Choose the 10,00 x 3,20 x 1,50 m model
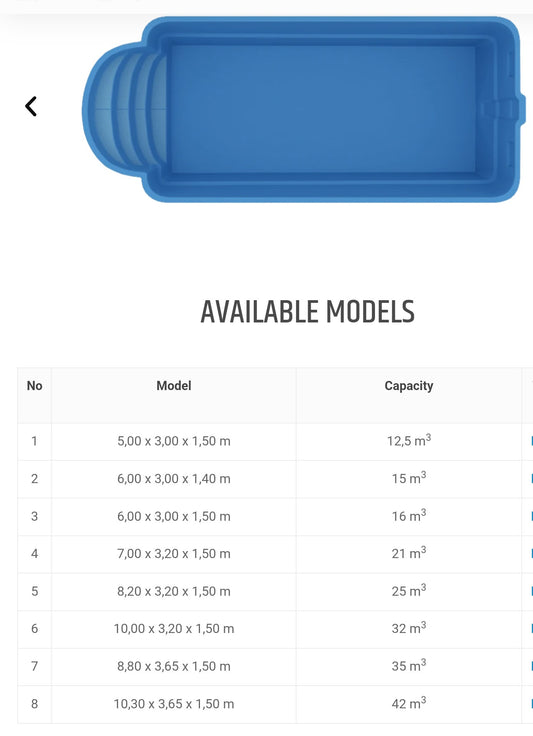 tap(174, 629)
